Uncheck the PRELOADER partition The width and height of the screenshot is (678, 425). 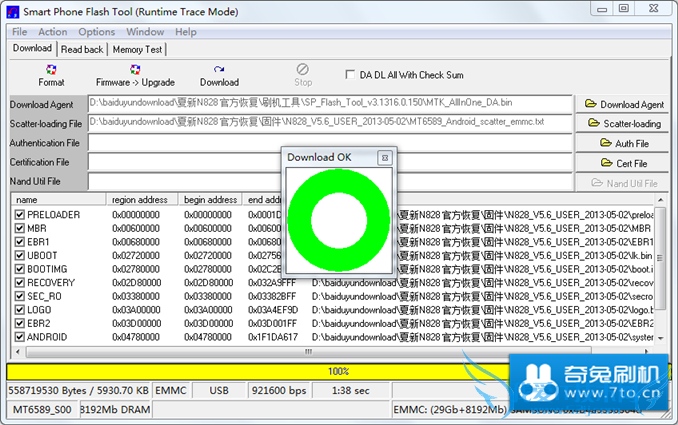[x=19, y=215]
